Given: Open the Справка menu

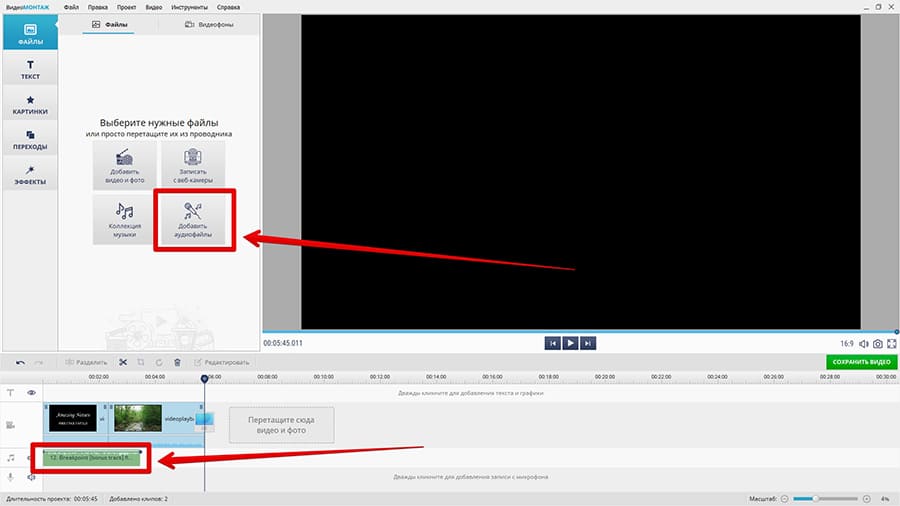Looking at the screenshot, I should pyautogui.click(x=228, y=7).
